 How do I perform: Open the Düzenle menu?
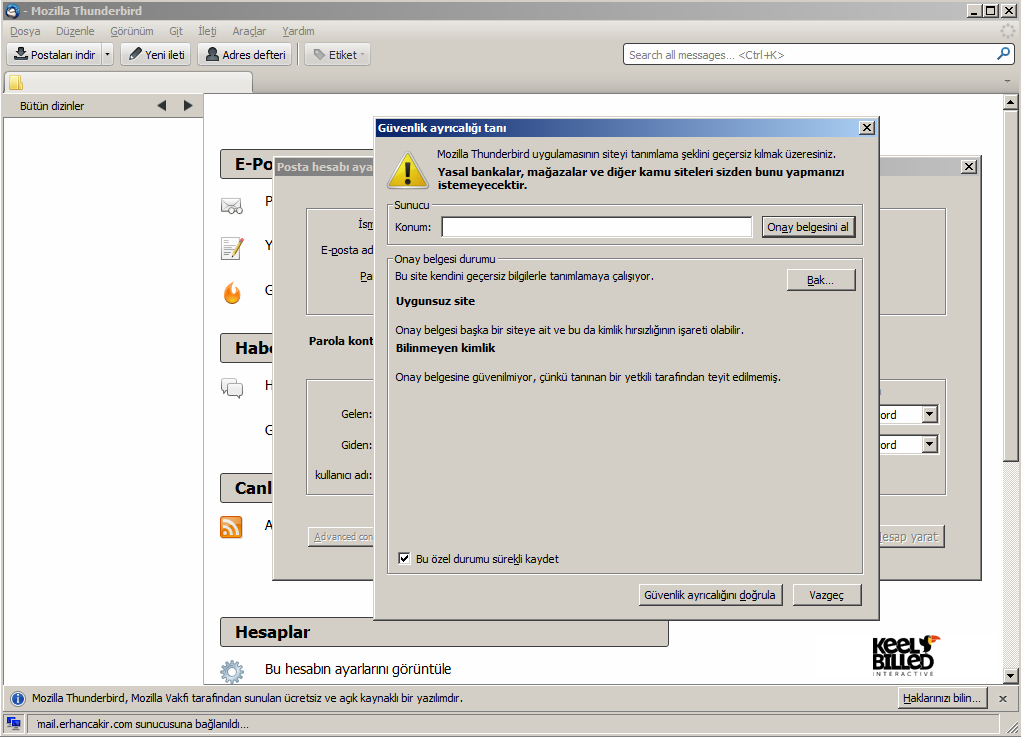click(75, 31)
